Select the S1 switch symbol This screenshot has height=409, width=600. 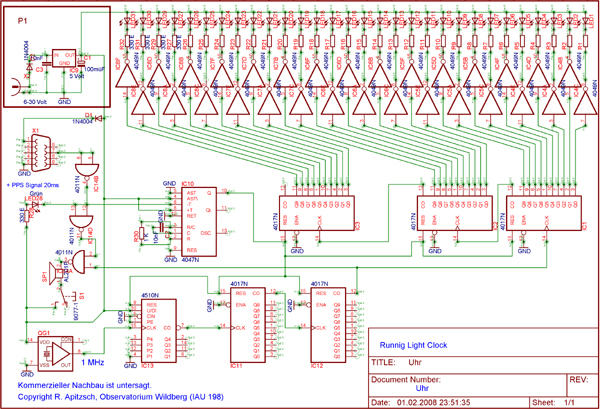coord(63,297)
